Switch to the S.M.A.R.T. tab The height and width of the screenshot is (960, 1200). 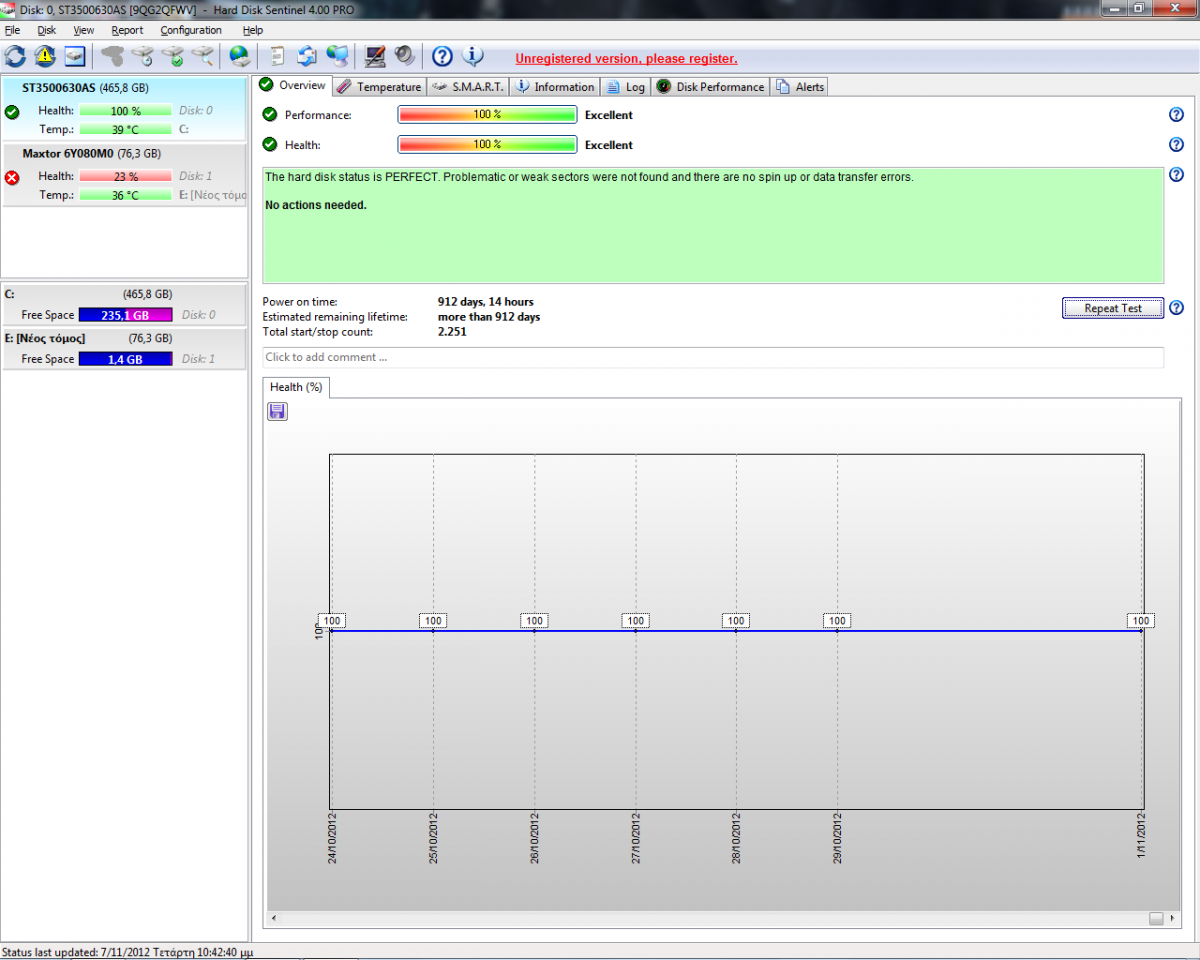(x=468, y=87)
